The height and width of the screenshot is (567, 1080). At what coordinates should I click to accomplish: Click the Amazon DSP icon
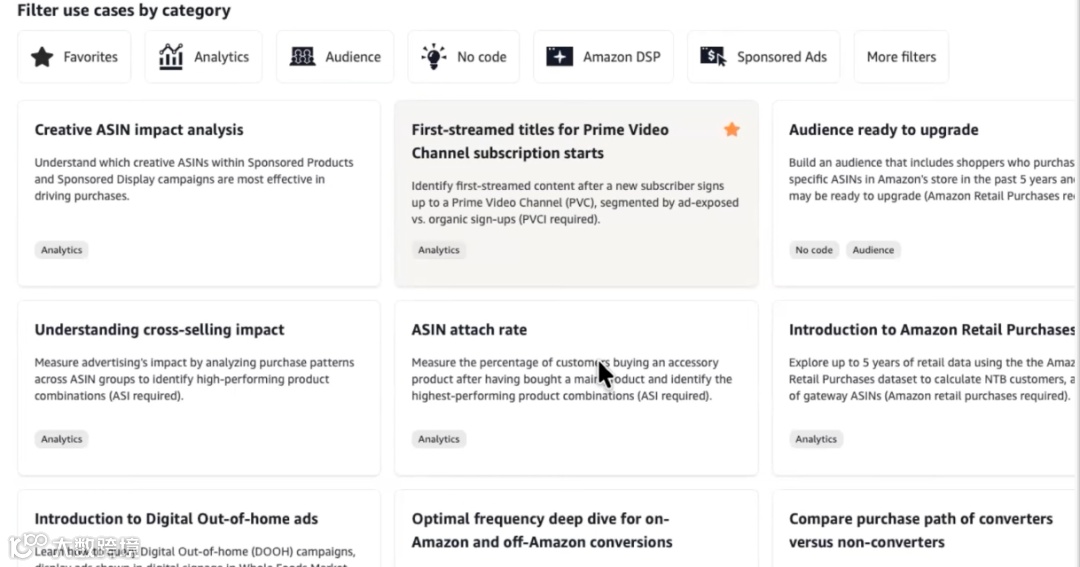click(559, 57)
